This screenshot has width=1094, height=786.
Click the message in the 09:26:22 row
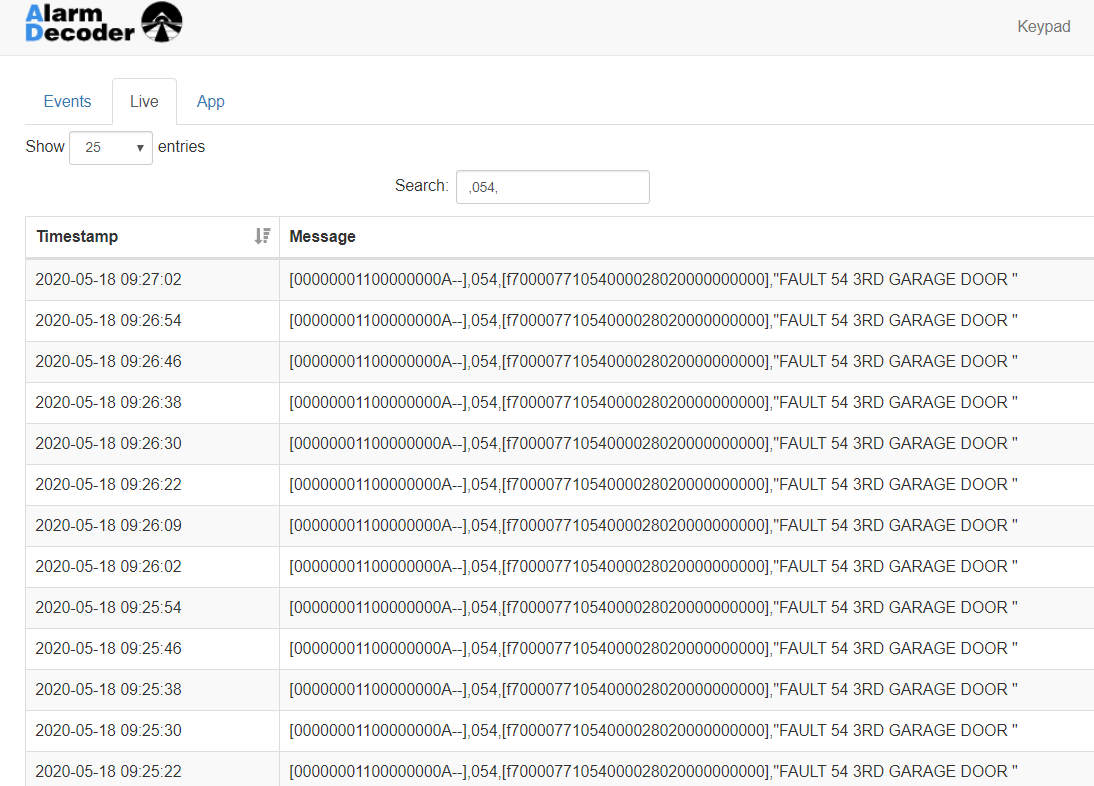[653, 484]
